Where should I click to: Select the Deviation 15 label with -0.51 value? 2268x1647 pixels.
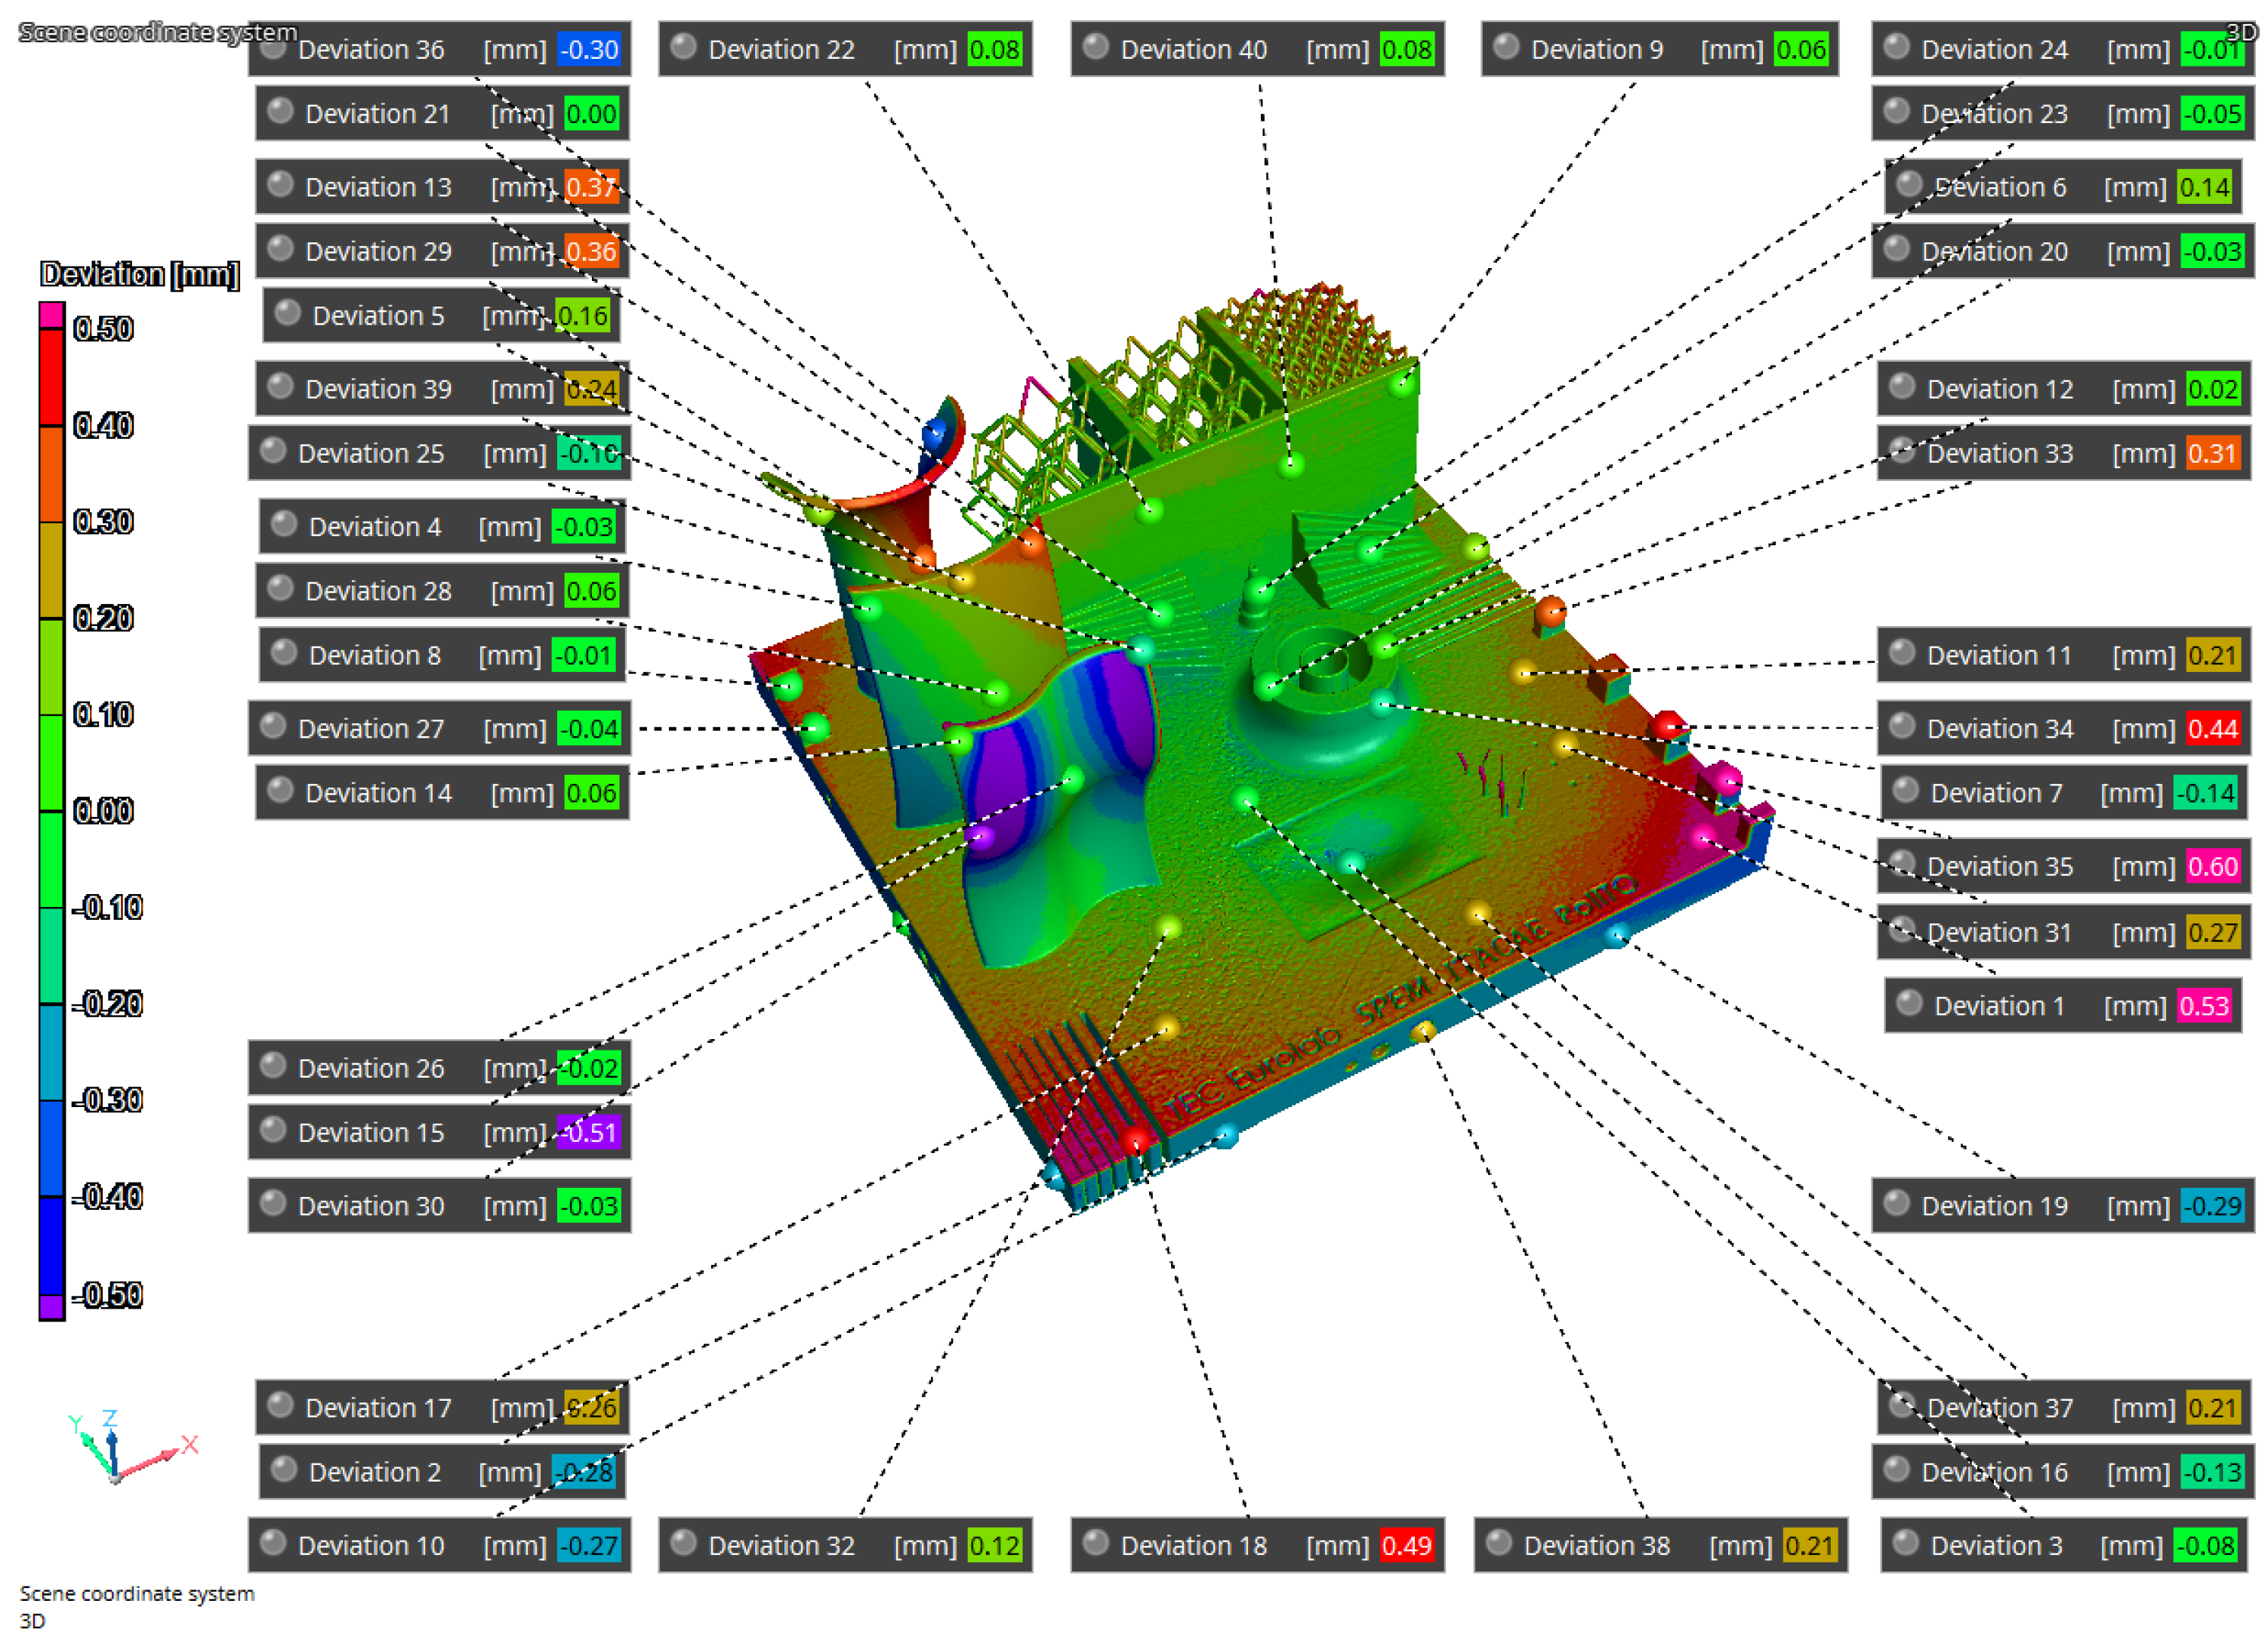coord(371,1132)
